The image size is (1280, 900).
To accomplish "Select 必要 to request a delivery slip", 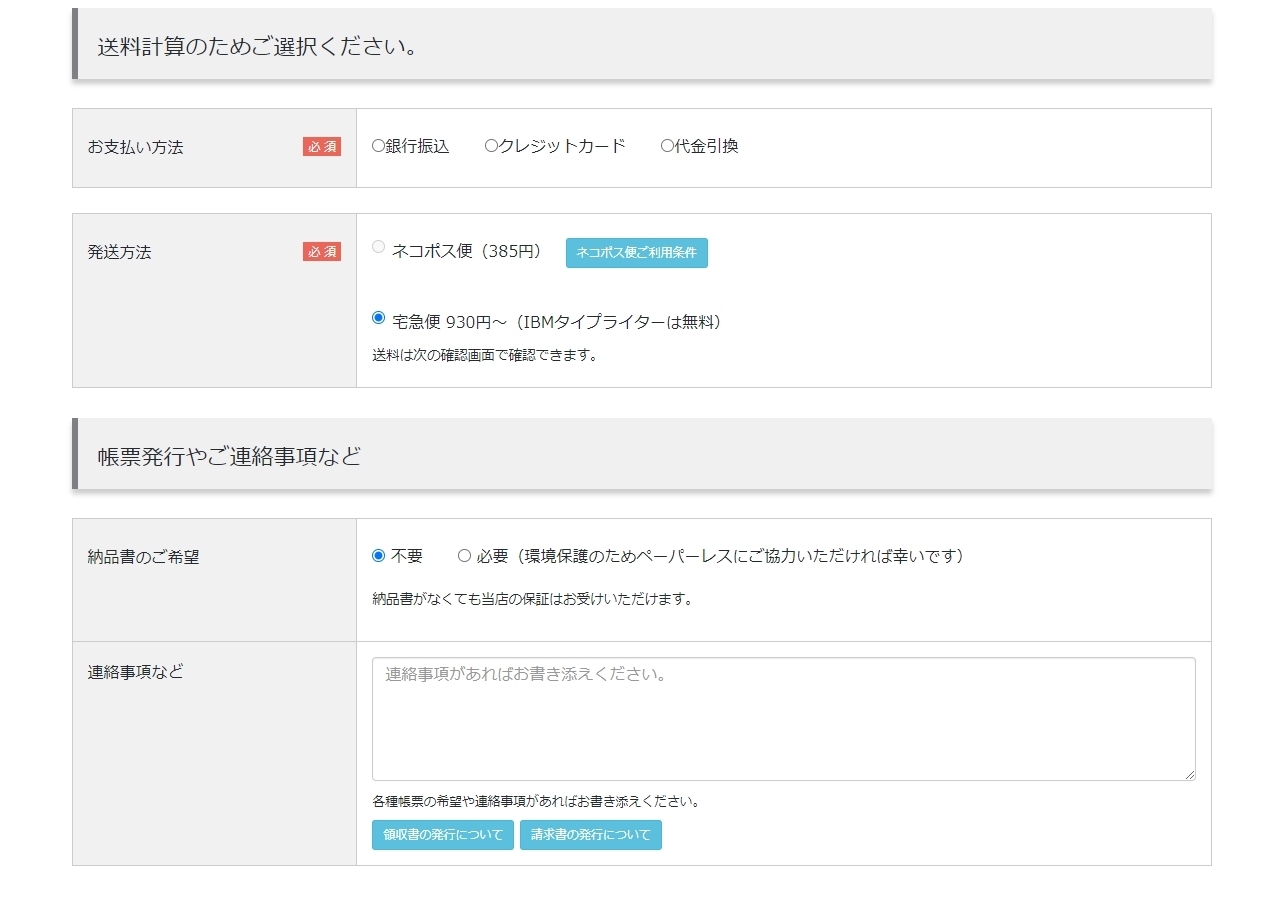I will pyautogui.click(x=464, y=556).
